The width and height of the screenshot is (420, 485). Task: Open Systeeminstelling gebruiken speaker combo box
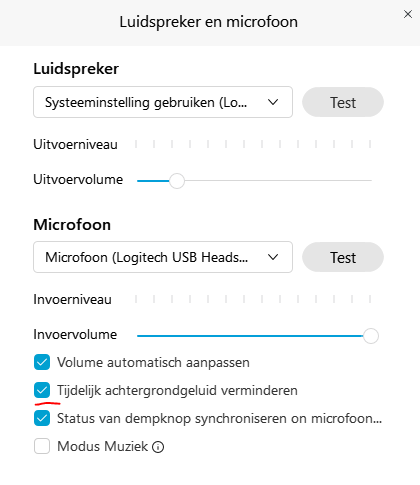tap(163, 102)
